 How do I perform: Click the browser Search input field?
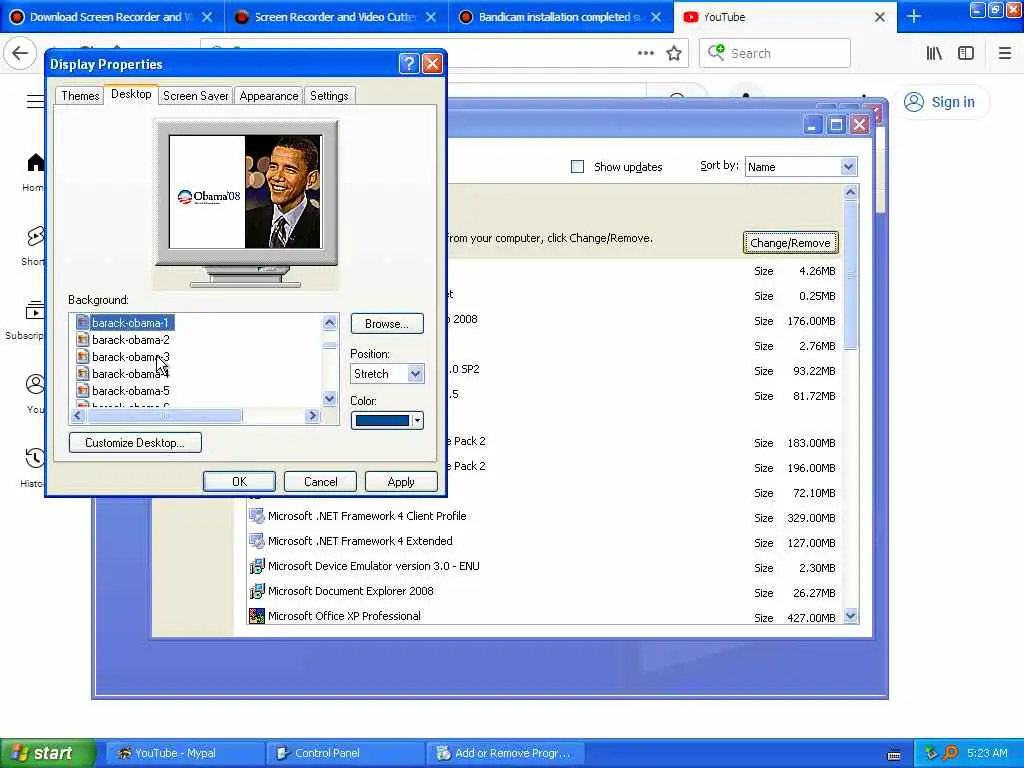[775, 53]
